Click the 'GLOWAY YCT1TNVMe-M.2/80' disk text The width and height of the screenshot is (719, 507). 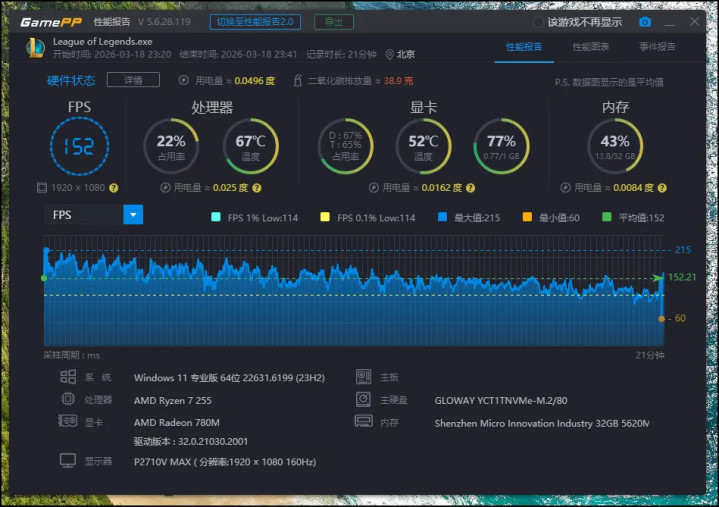pyautogui.click(x=501, y=400)
